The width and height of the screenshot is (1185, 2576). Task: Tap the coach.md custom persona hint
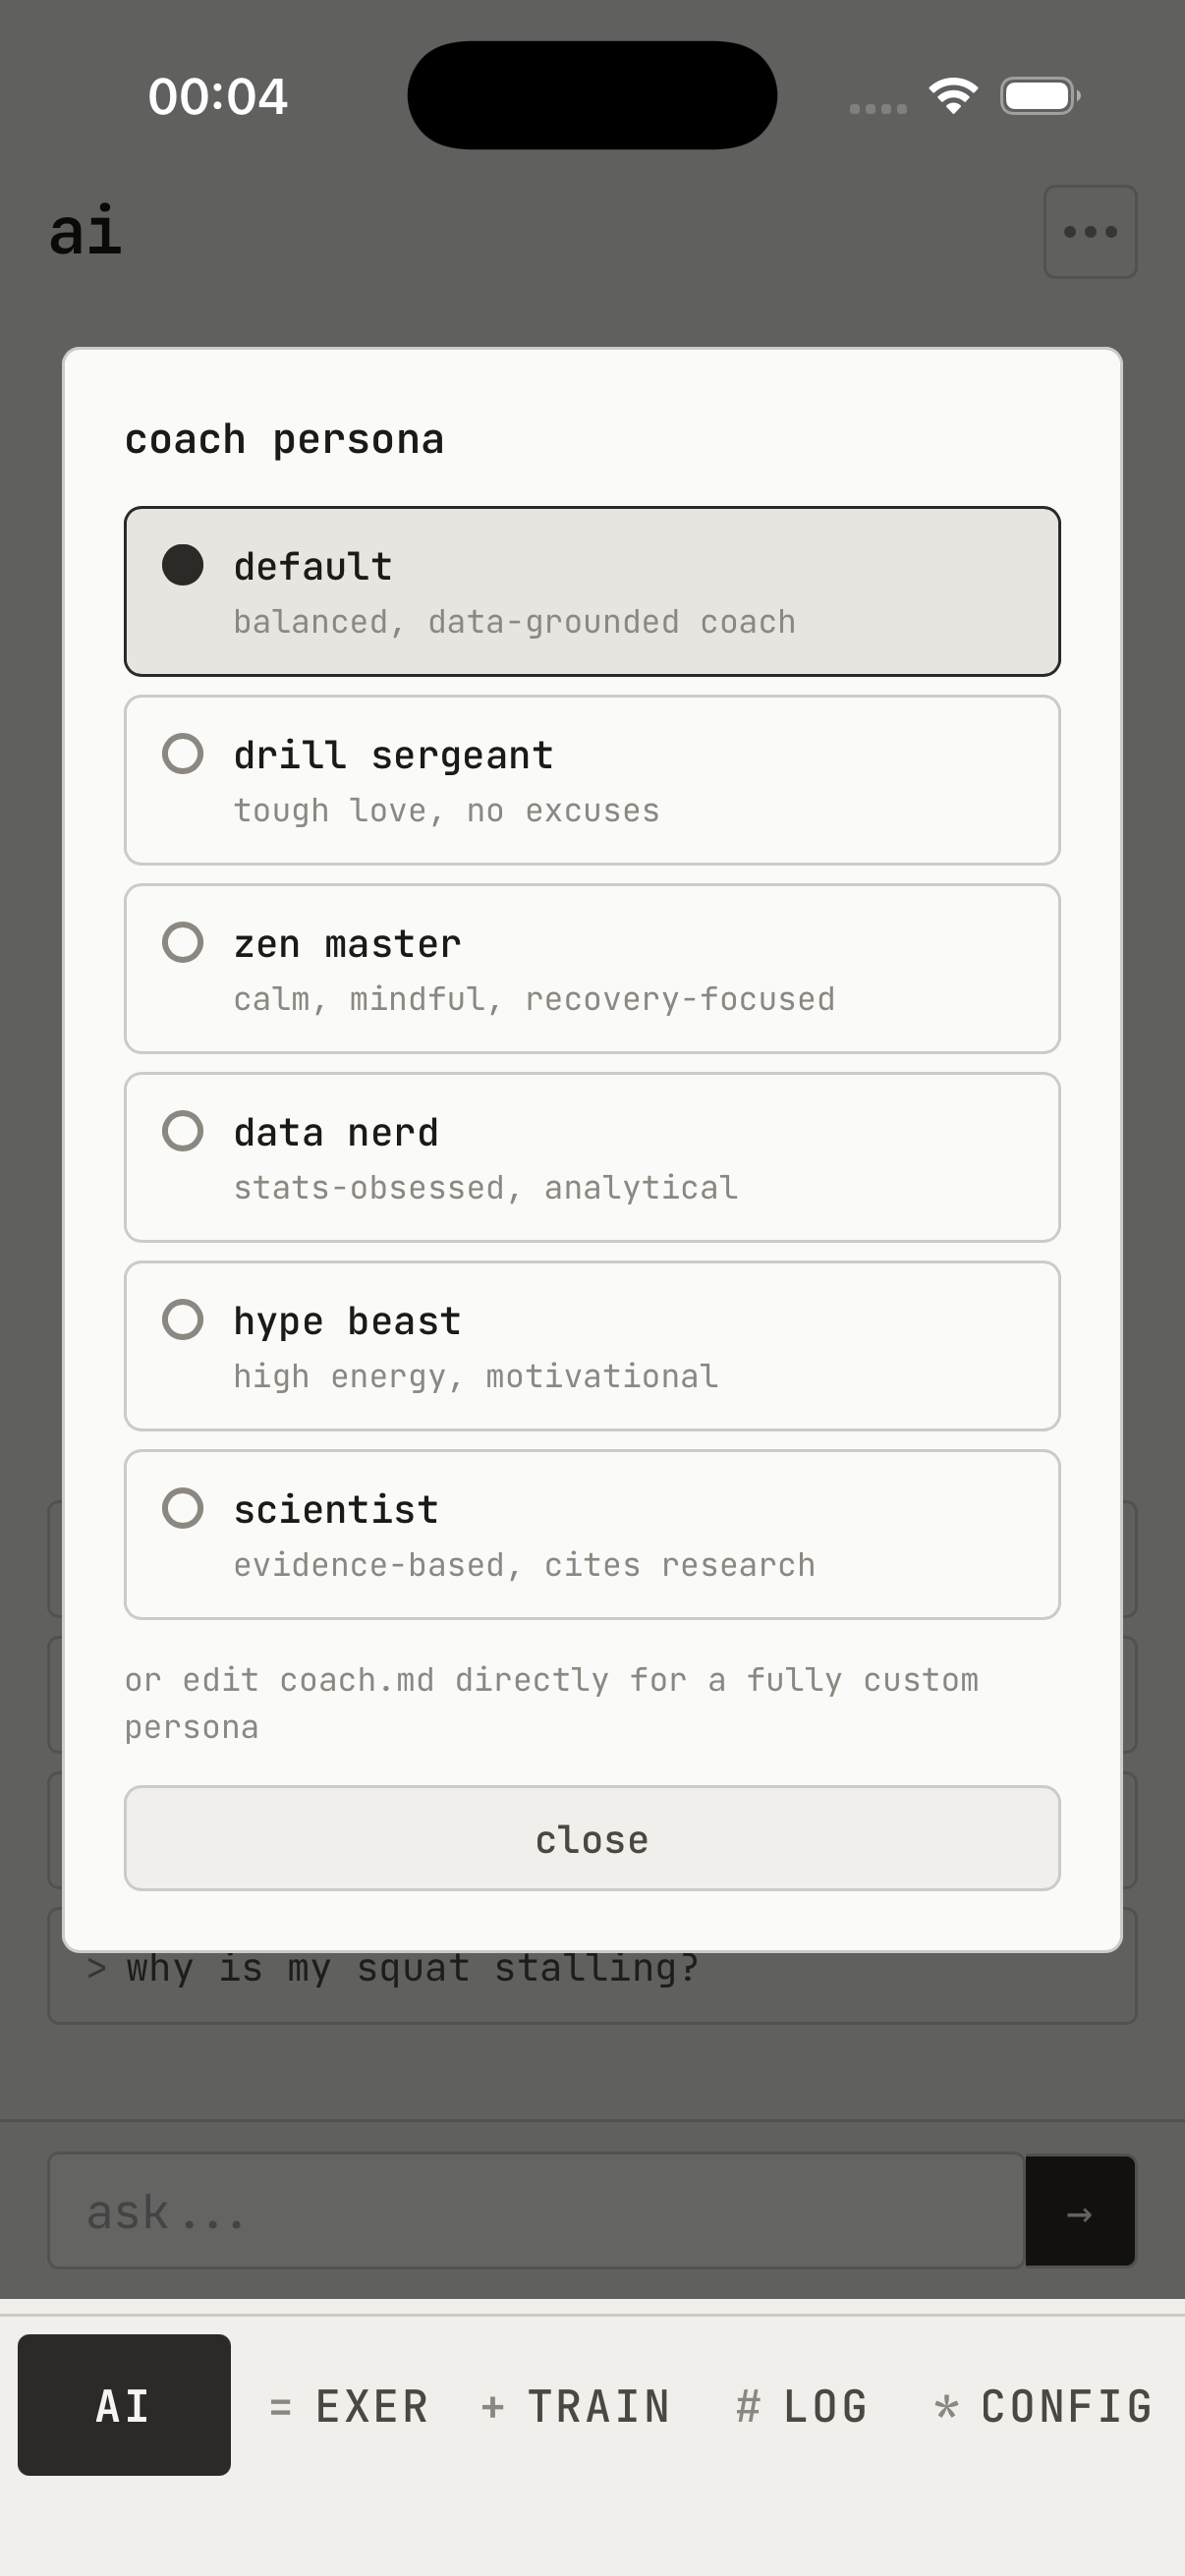[552, 1703]
